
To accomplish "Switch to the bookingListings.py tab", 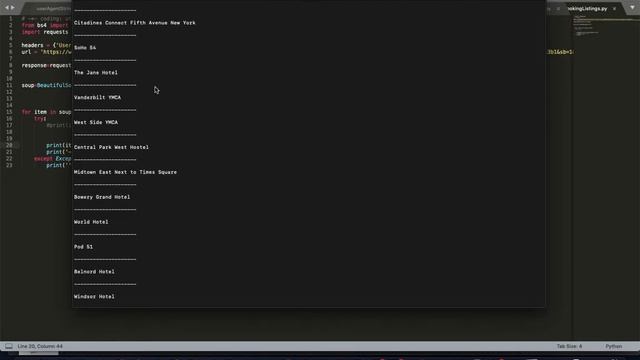I will coord(586,9).
